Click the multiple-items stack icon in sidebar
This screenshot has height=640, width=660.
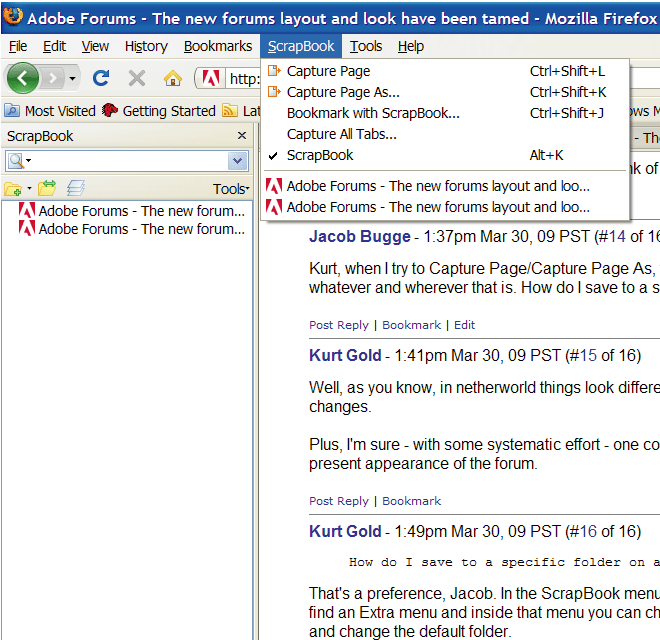[76, 188]
